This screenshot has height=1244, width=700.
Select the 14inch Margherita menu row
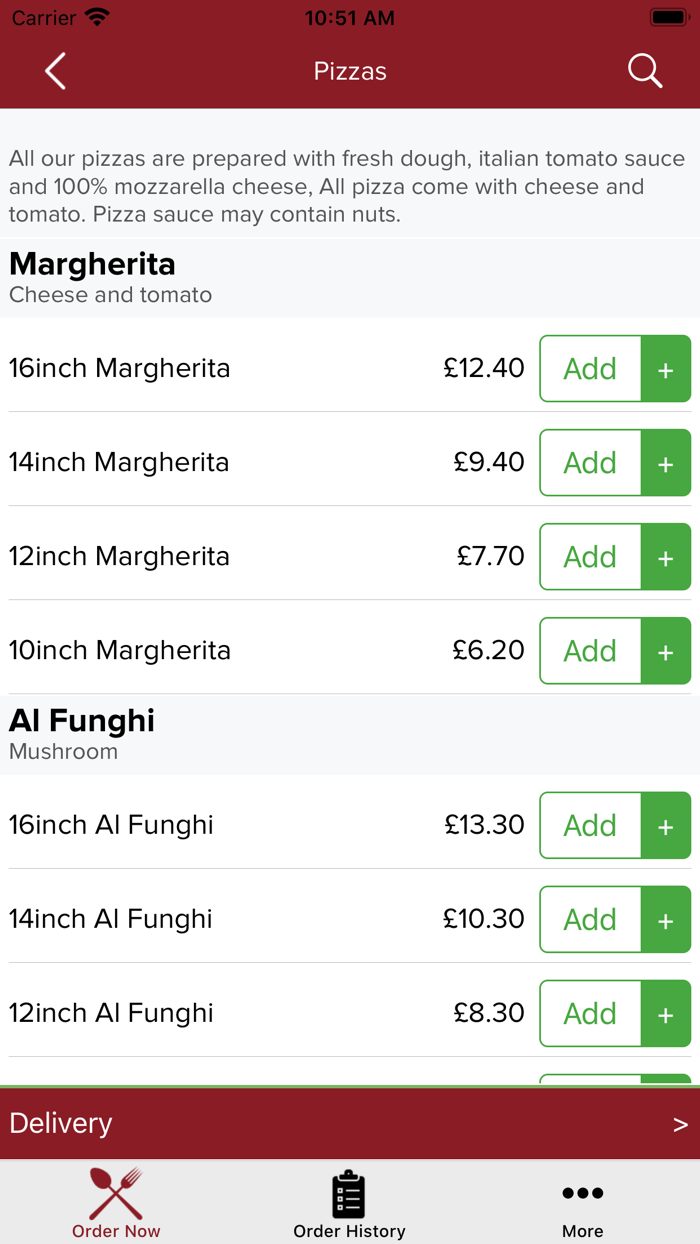coord(119,463)
